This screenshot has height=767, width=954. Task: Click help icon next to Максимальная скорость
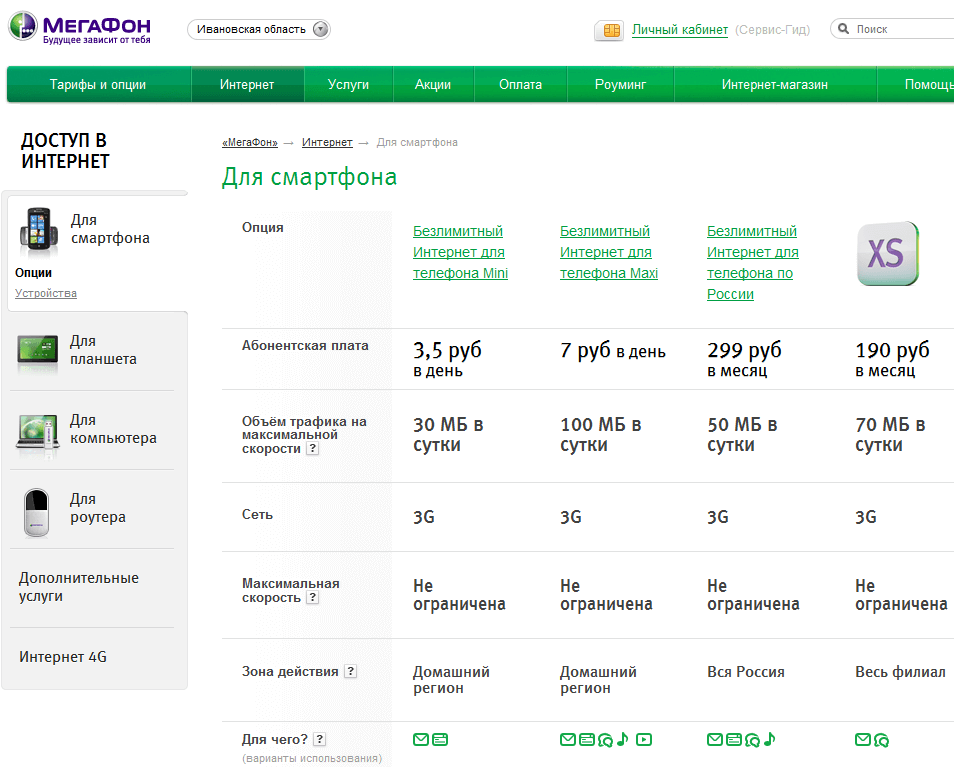point(312,597)
